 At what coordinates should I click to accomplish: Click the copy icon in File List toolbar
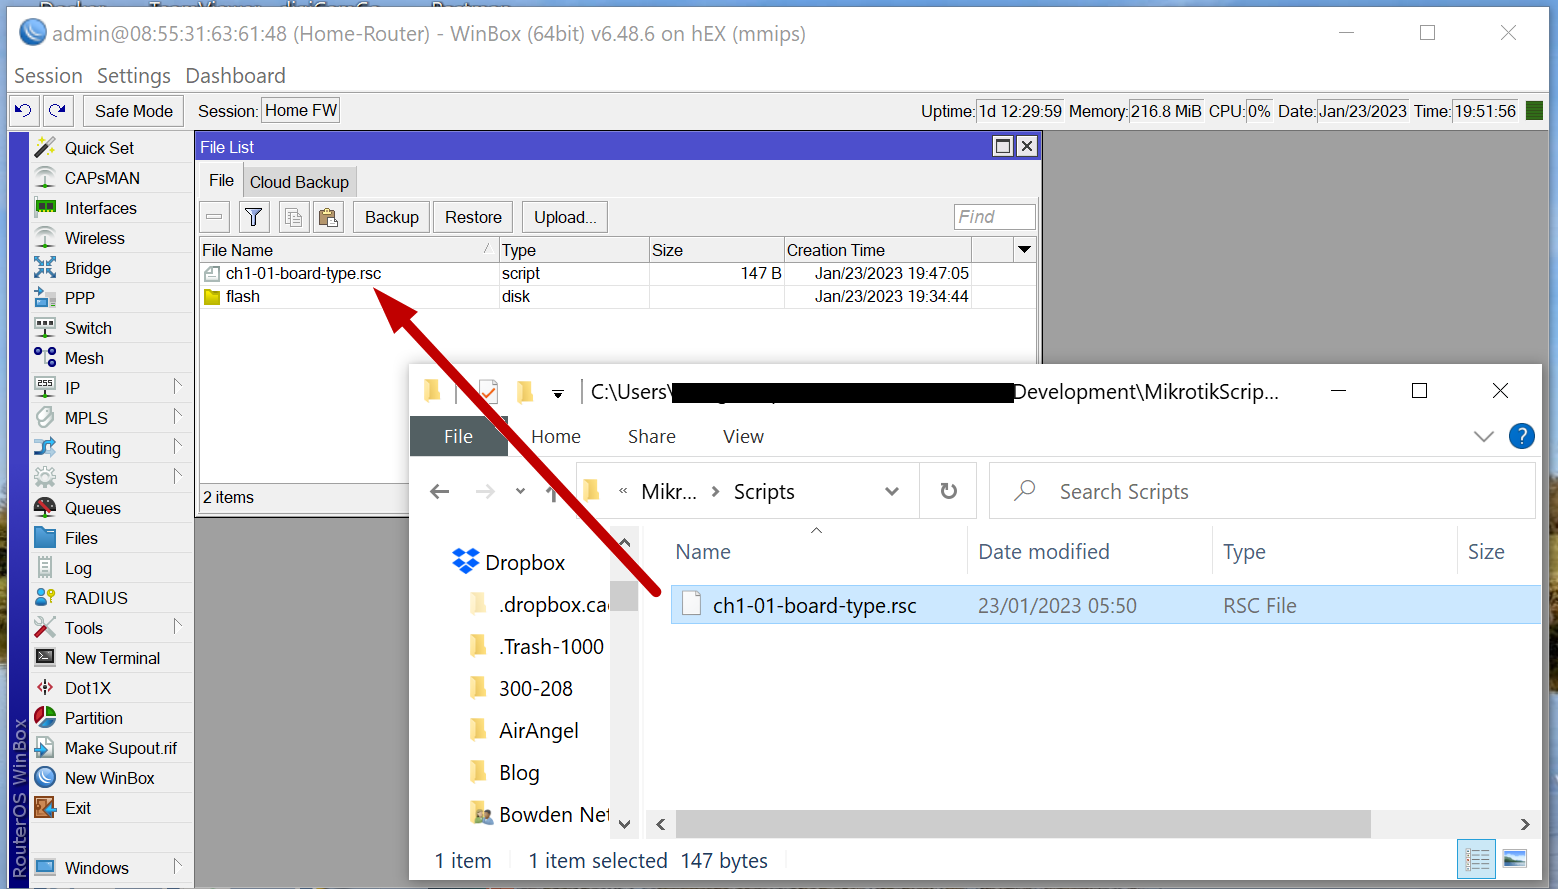coord(293,217)
